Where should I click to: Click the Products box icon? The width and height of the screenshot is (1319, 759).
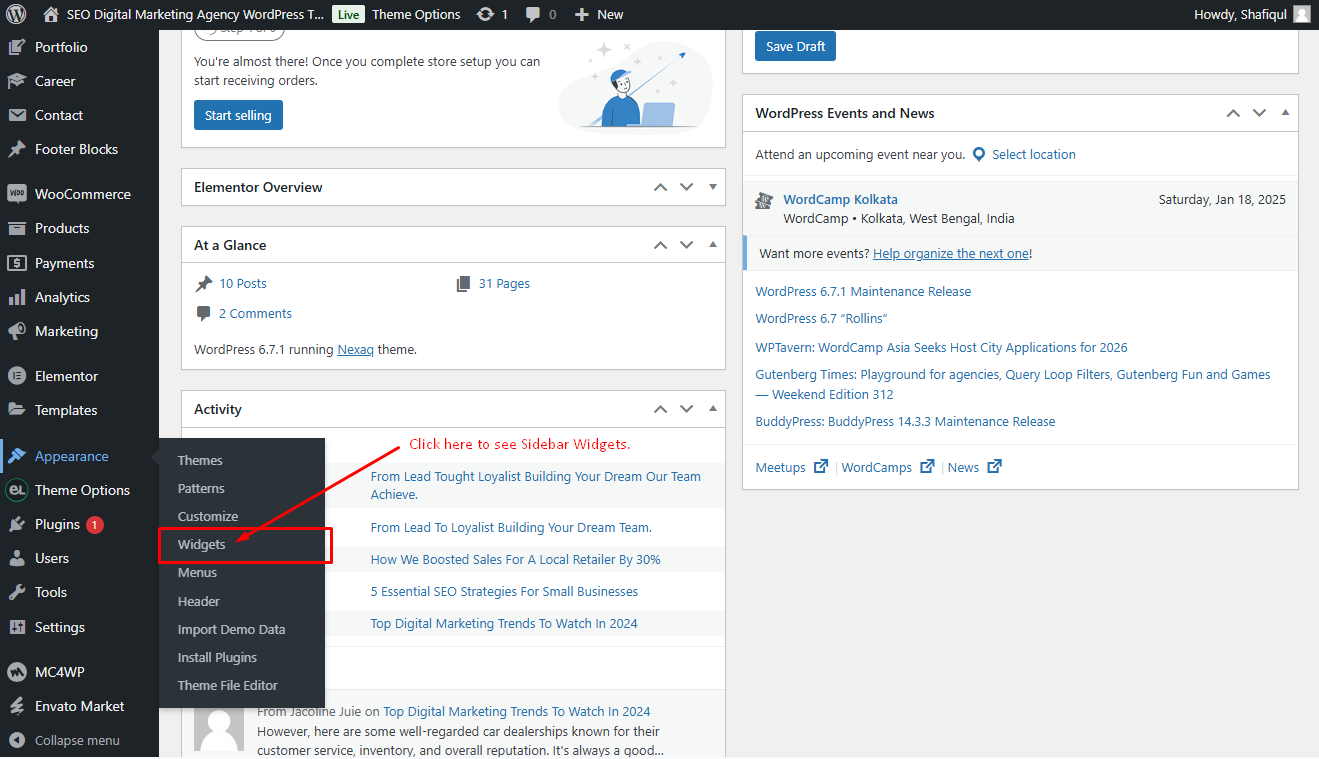pos(16,228)
